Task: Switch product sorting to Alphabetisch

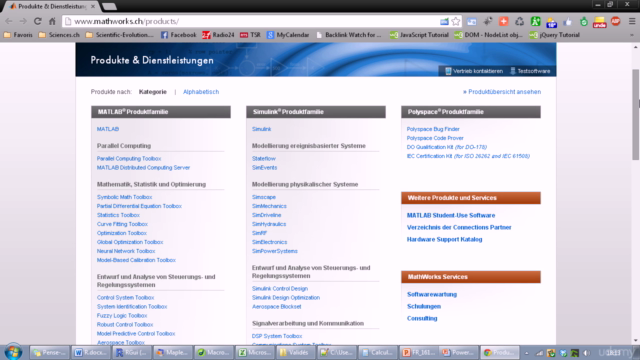Action: click(201, 92)
